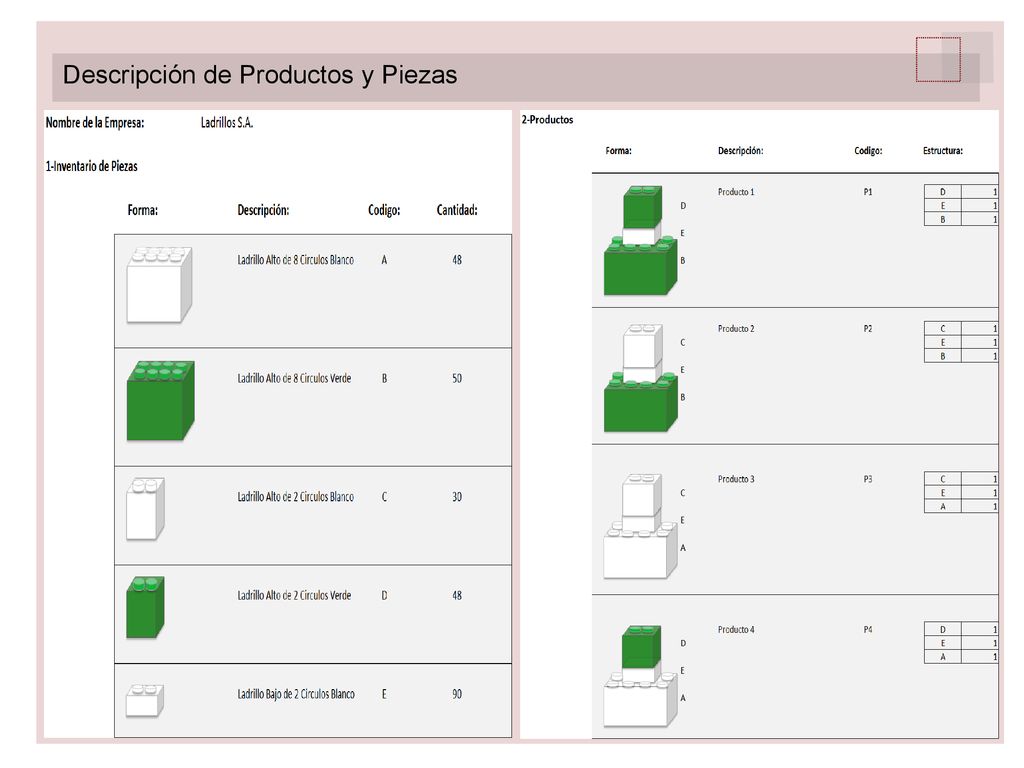Screen dimensions: 1024x768
Task: Click the title 'Descripción de Productos y Piezas'
Action: (x=260, y=74)
